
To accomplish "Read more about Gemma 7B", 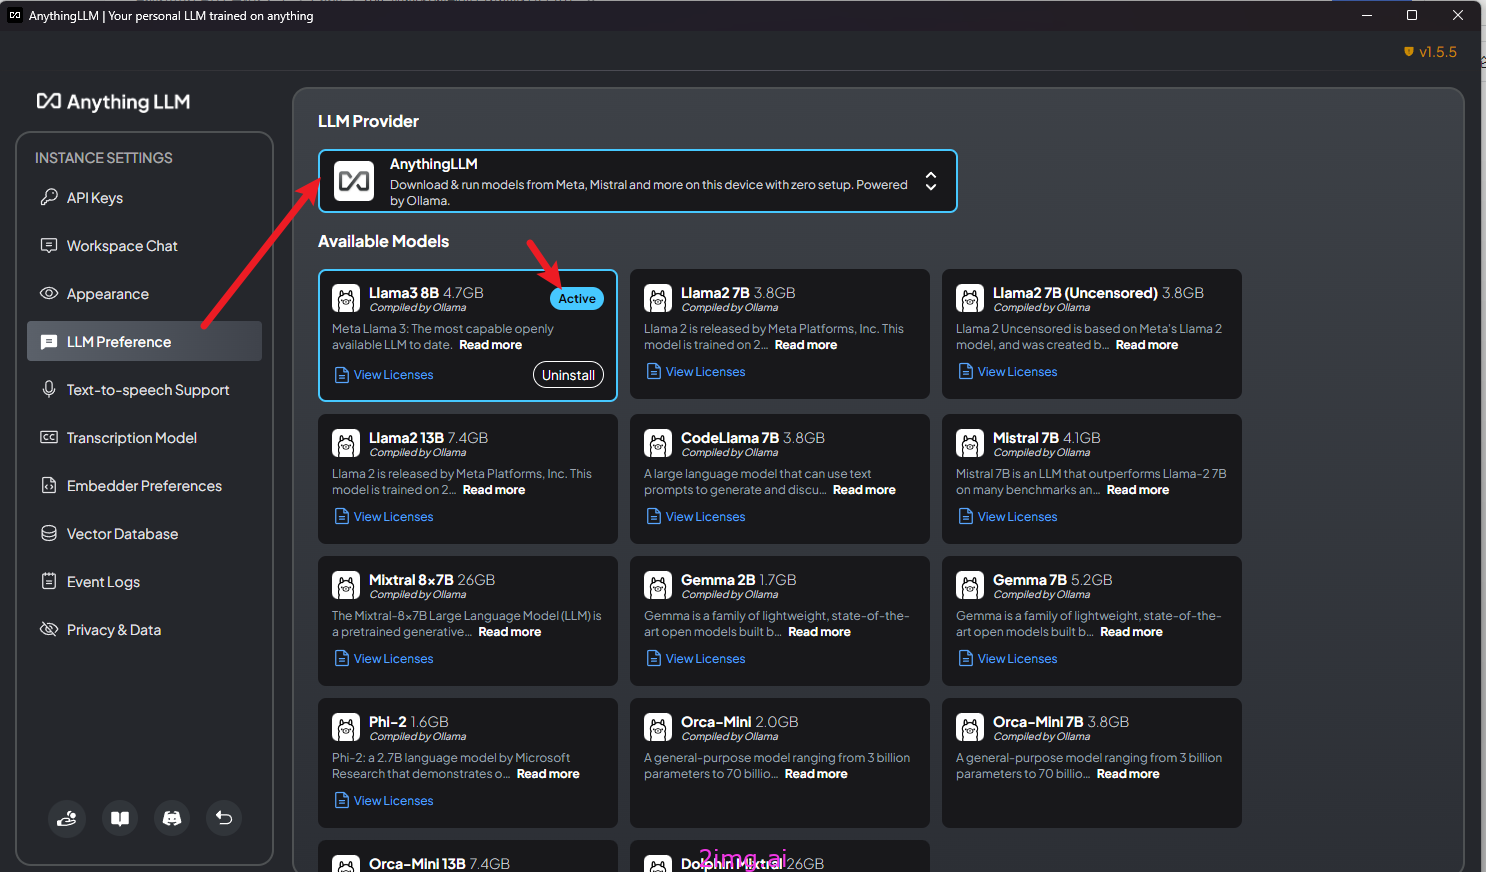I will 1131,632.
